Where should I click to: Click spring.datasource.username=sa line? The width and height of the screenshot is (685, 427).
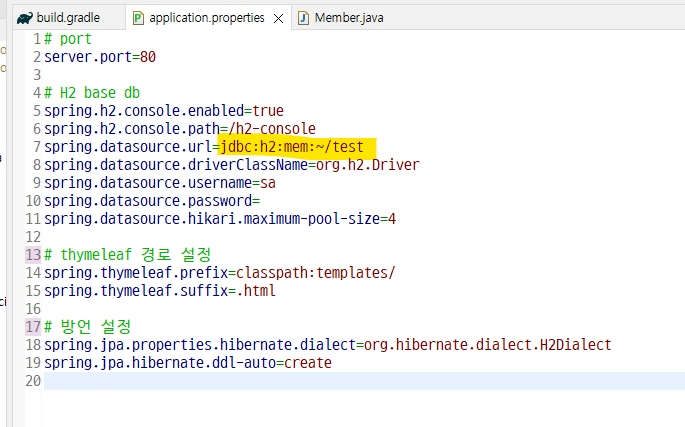160,183
